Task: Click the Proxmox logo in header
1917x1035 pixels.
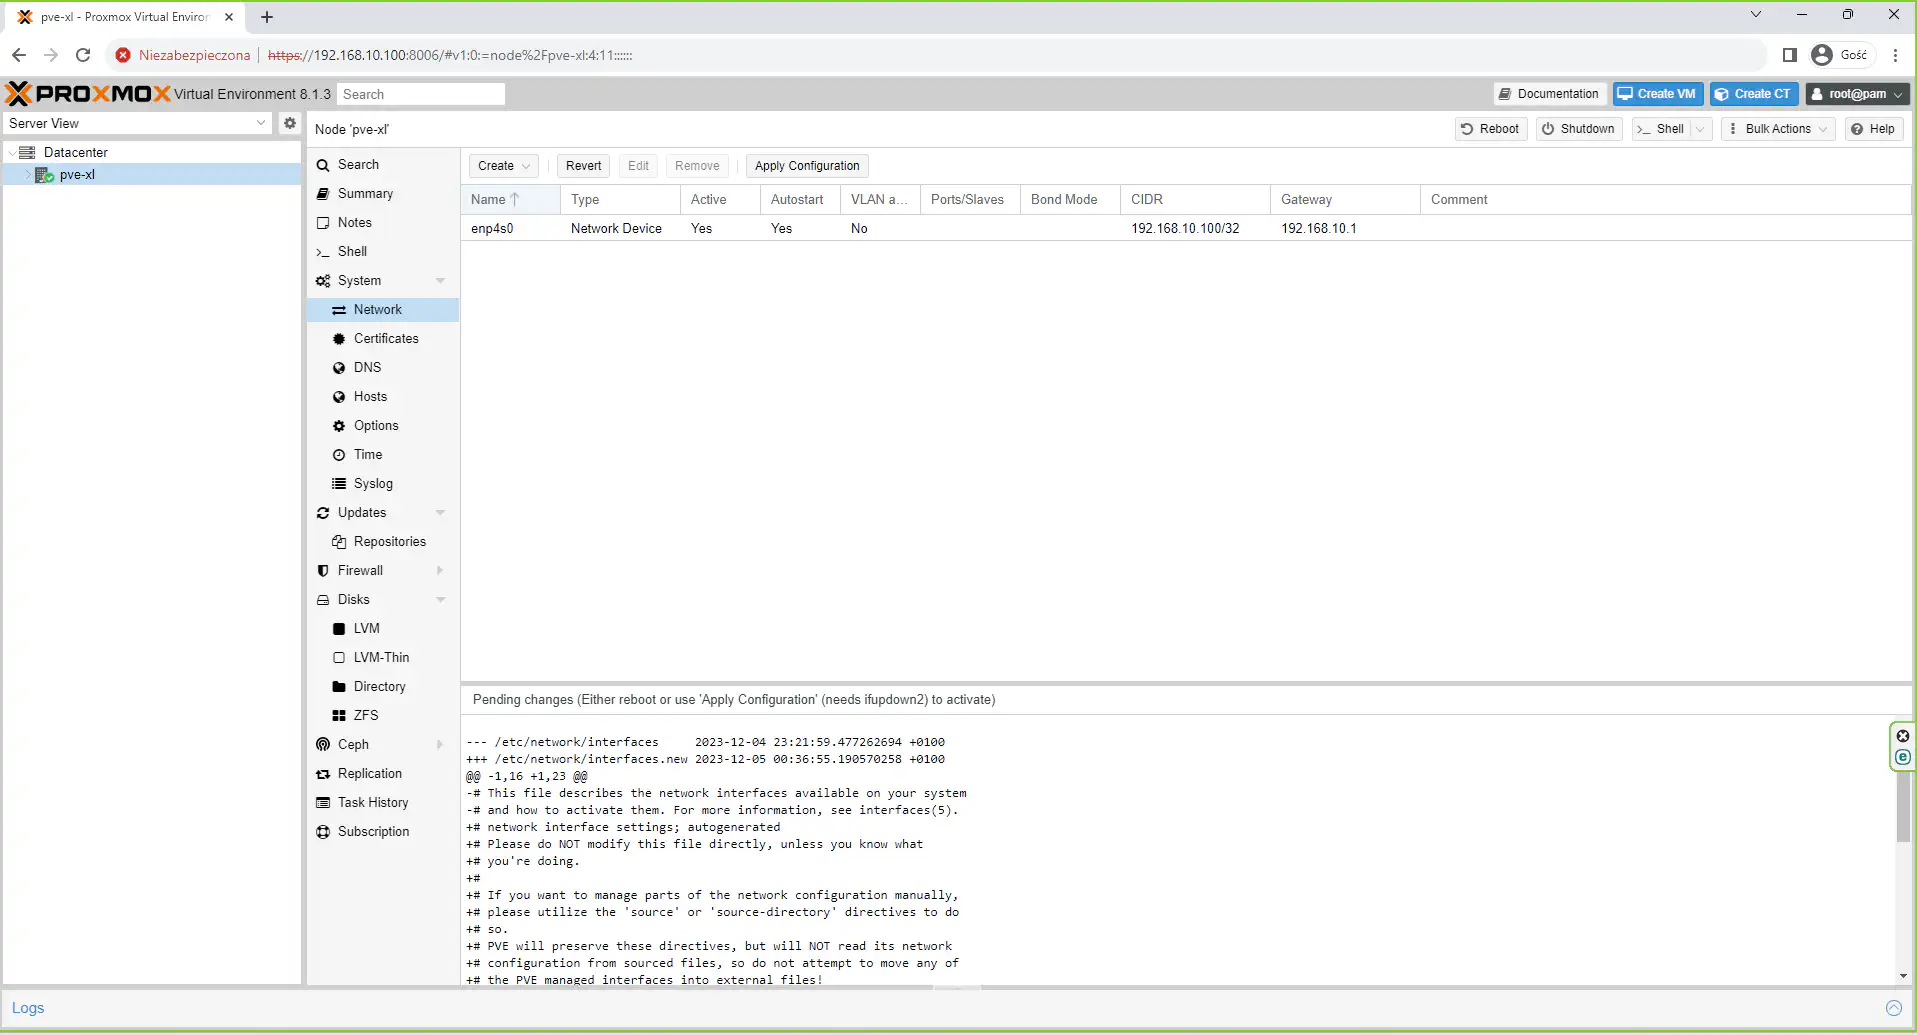Action: 88,94
